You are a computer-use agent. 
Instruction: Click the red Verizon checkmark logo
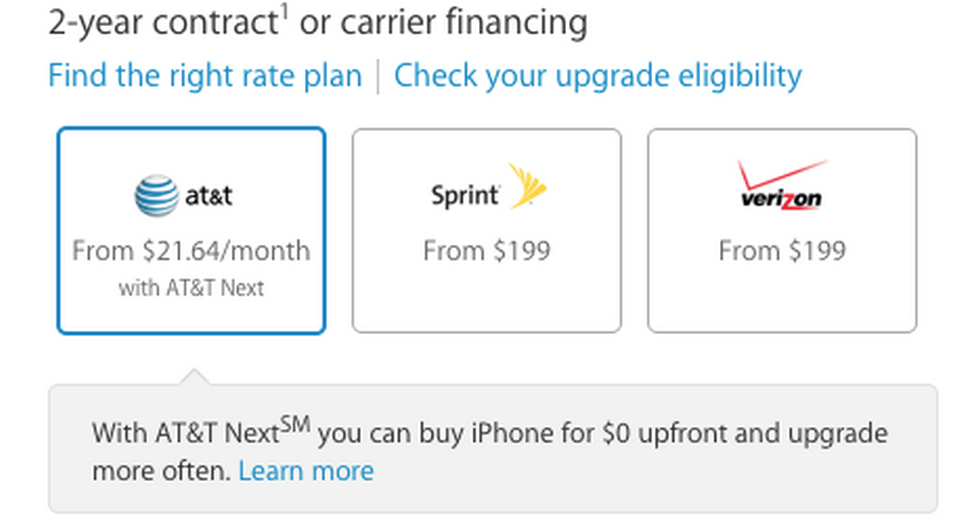point(784,174)
